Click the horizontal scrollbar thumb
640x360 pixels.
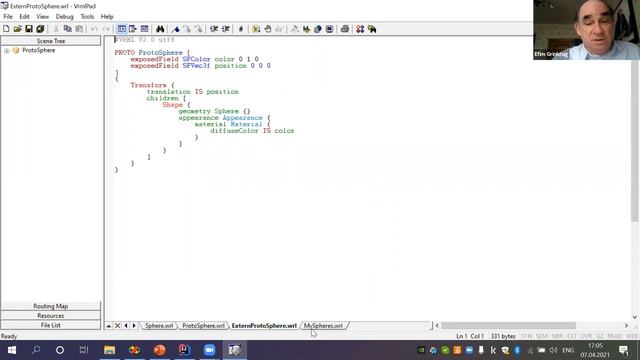click(508, 326)
